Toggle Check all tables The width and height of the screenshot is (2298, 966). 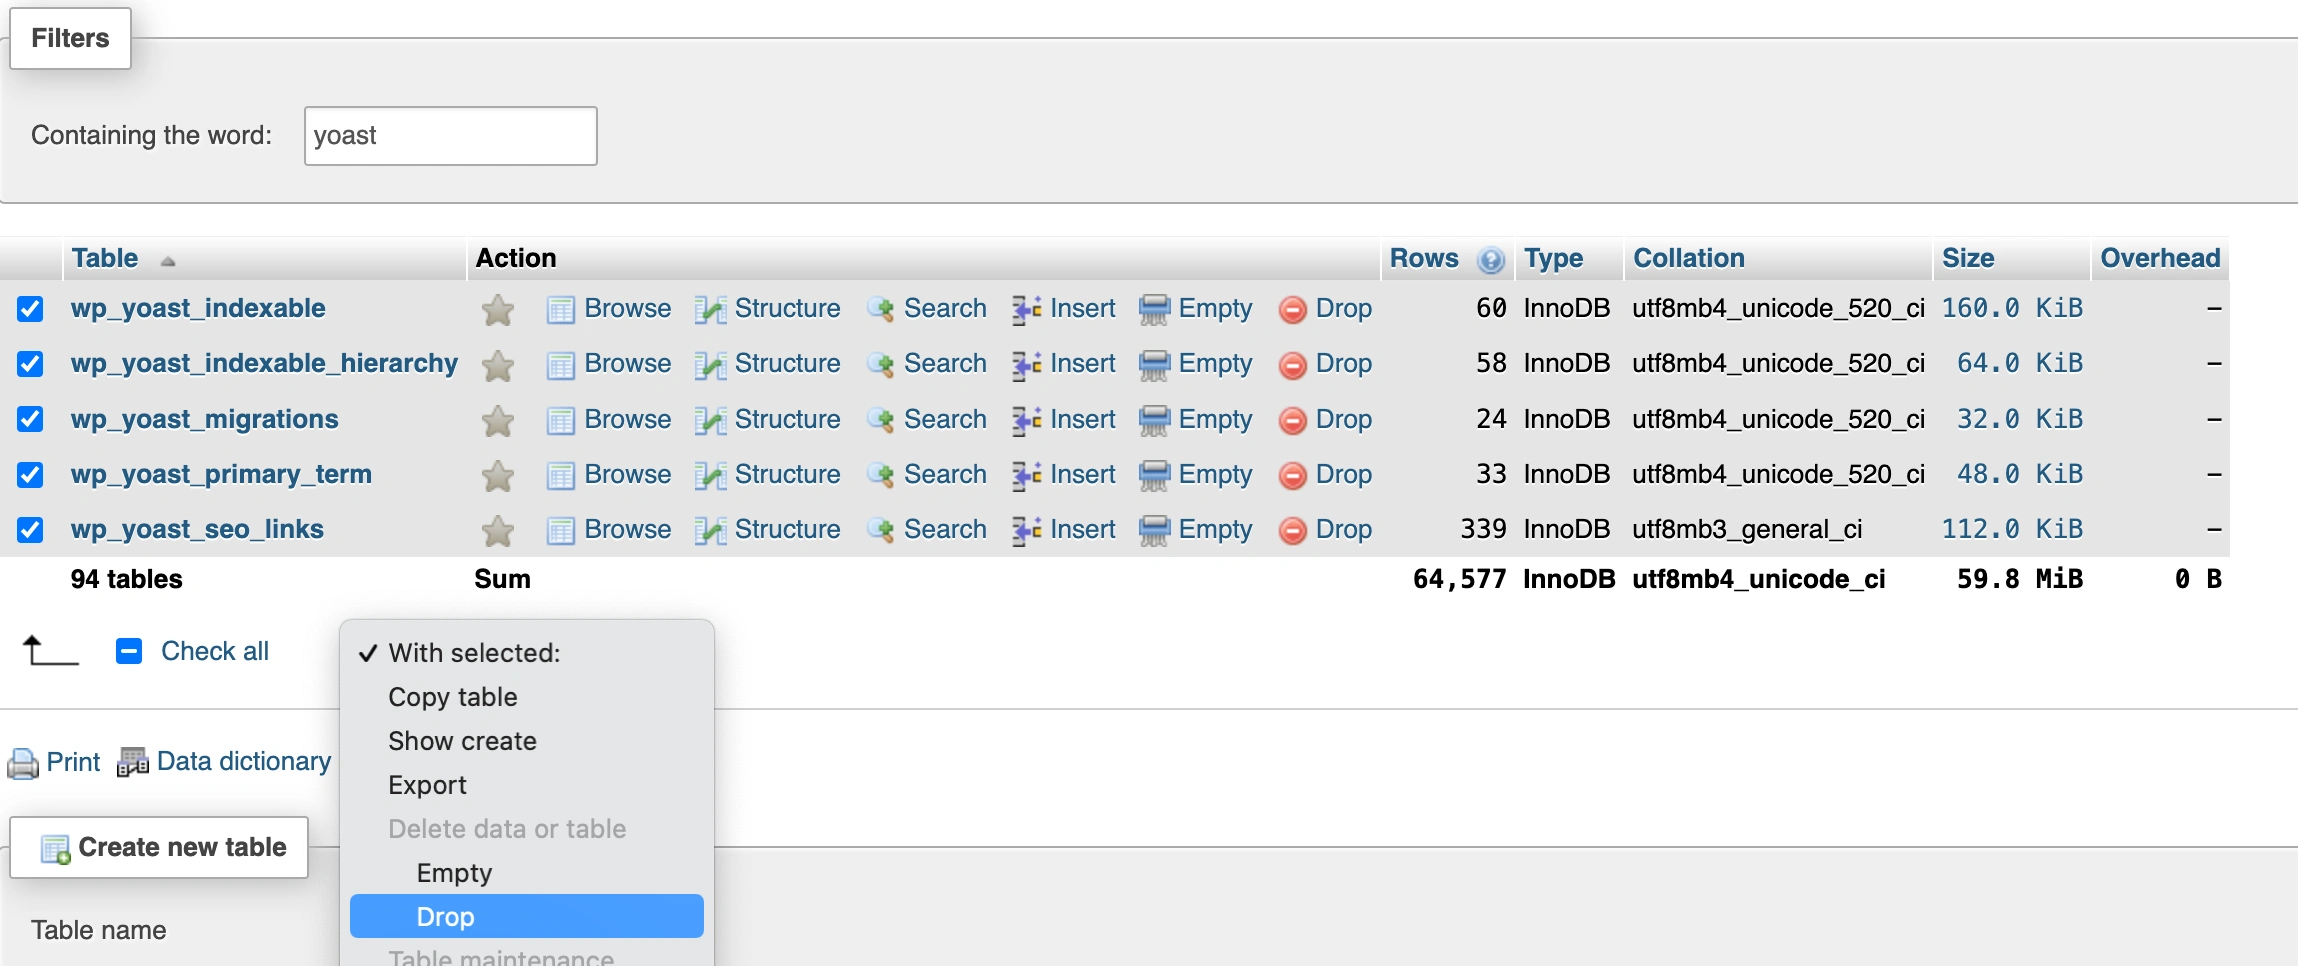pyautogui.click(x=213, y=651)
